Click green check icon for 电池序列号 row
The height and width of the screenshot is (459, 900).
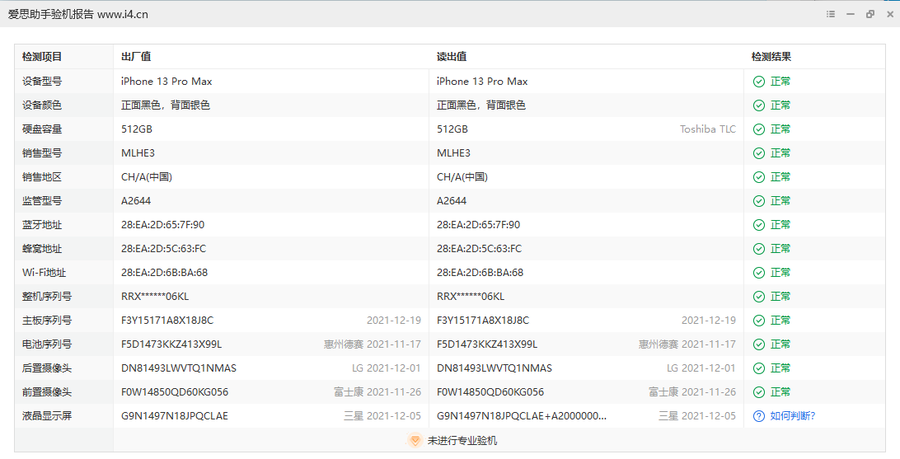click(759, 344)
